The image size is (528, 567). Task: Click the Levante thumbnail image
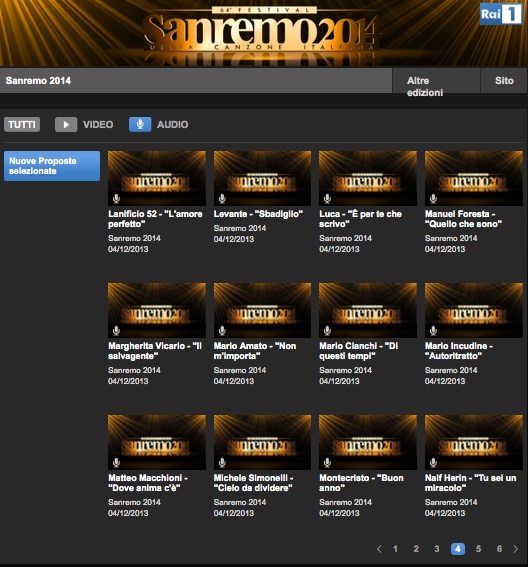point(262,178)
